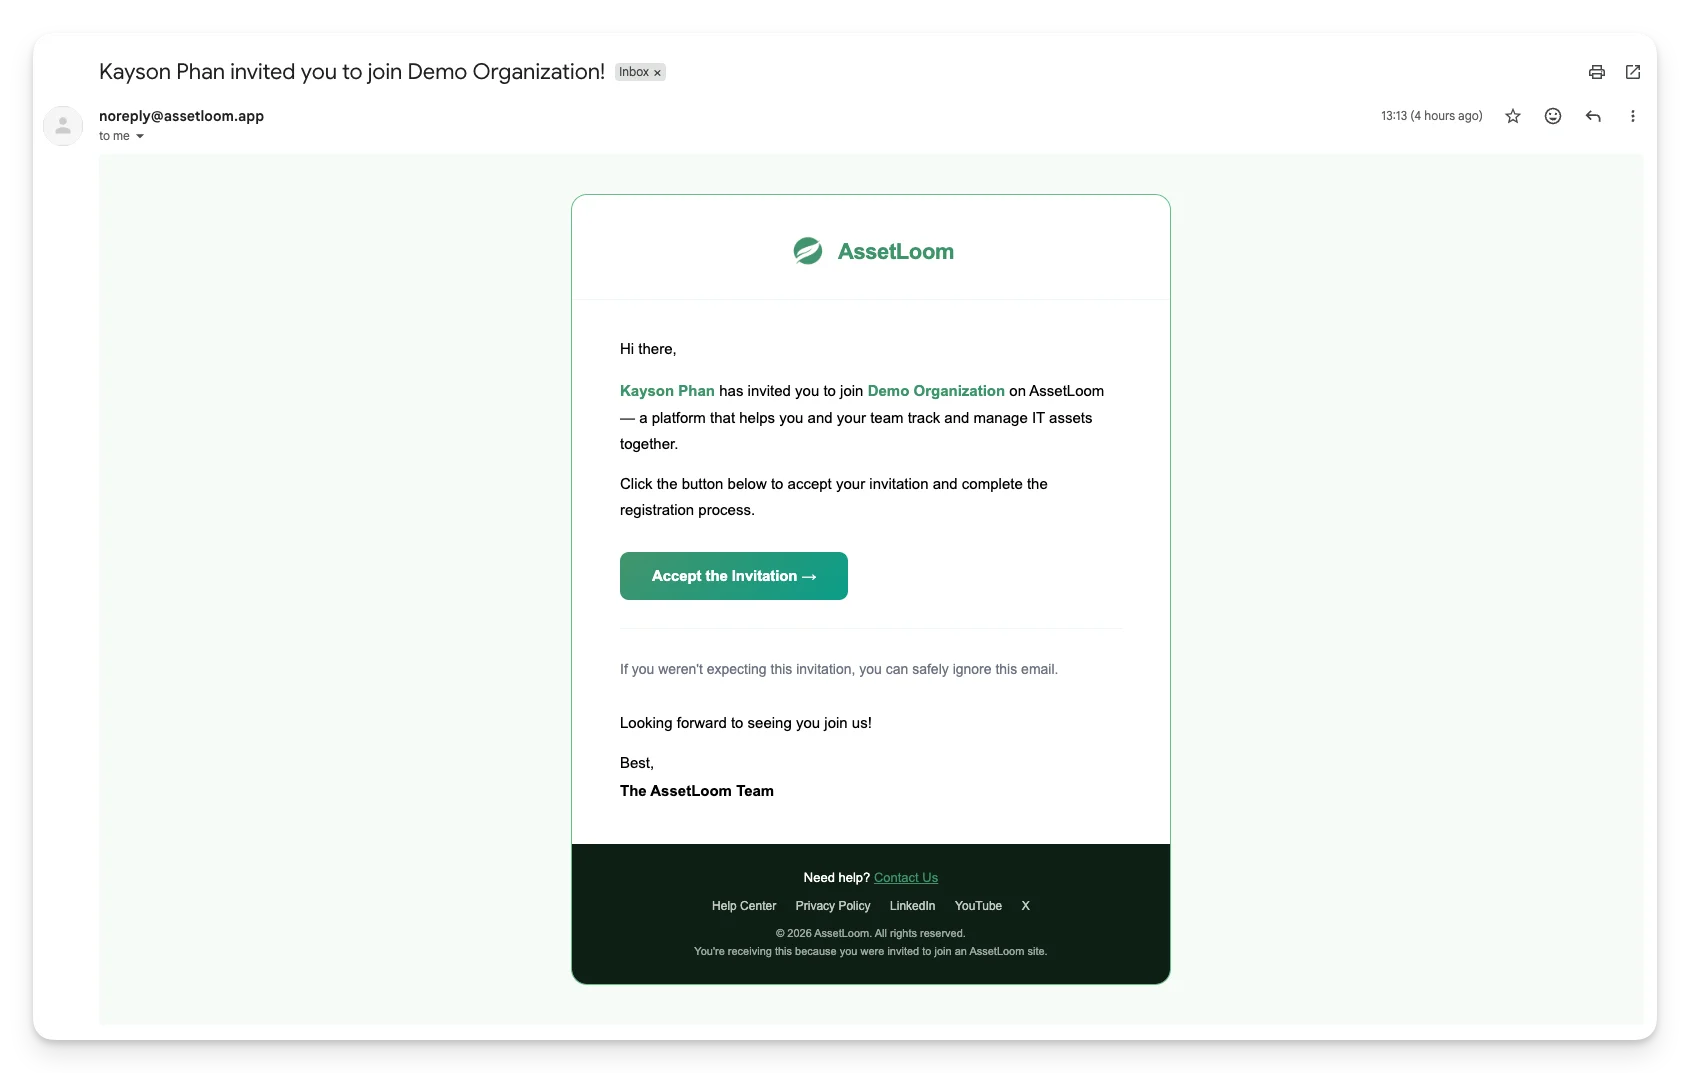Click the sender's profile avatar
Image resolution: width=1690 pixels, height=1073 pixels.
click(x=63, y=126)
